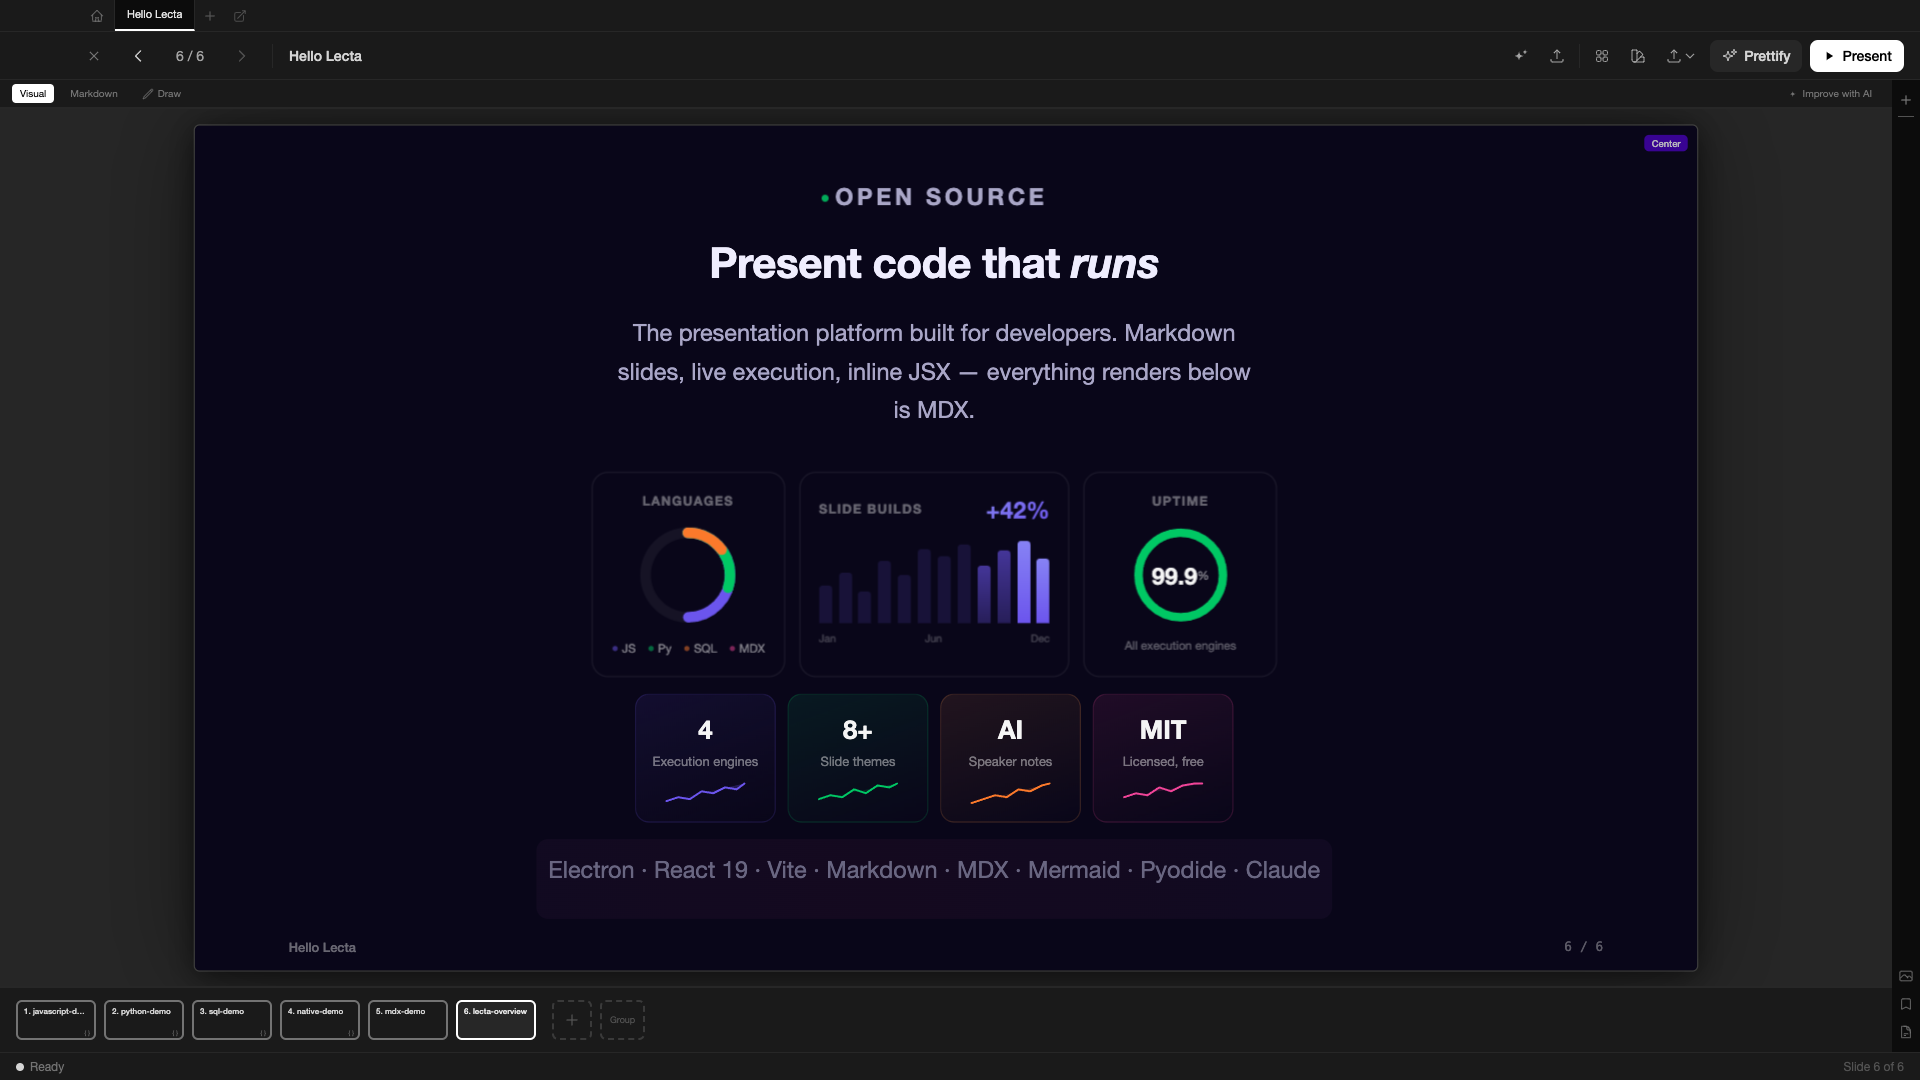
Task: Click the Center layout badge on slide
Action: click(x=1666, y=144)
